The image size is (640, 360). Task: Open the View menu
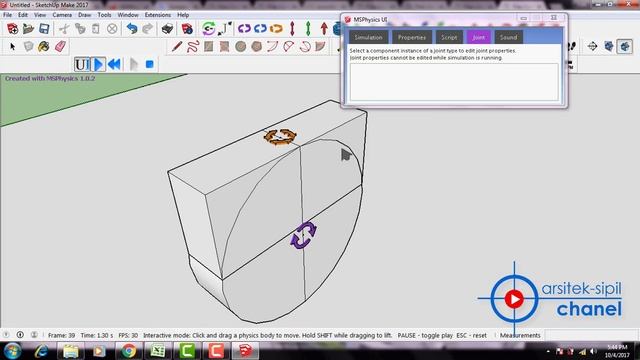(x=40, y=15)
